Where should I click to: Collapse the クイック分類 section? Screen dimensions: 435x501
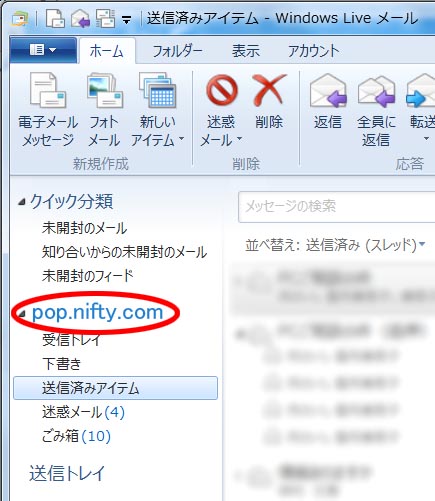click(x=22, y=202)
